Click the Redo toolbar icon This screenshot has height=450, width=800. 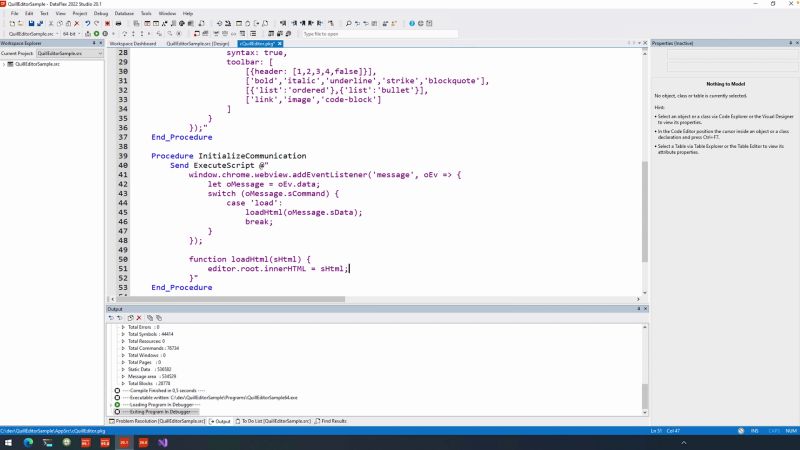[x=96, y=23]
